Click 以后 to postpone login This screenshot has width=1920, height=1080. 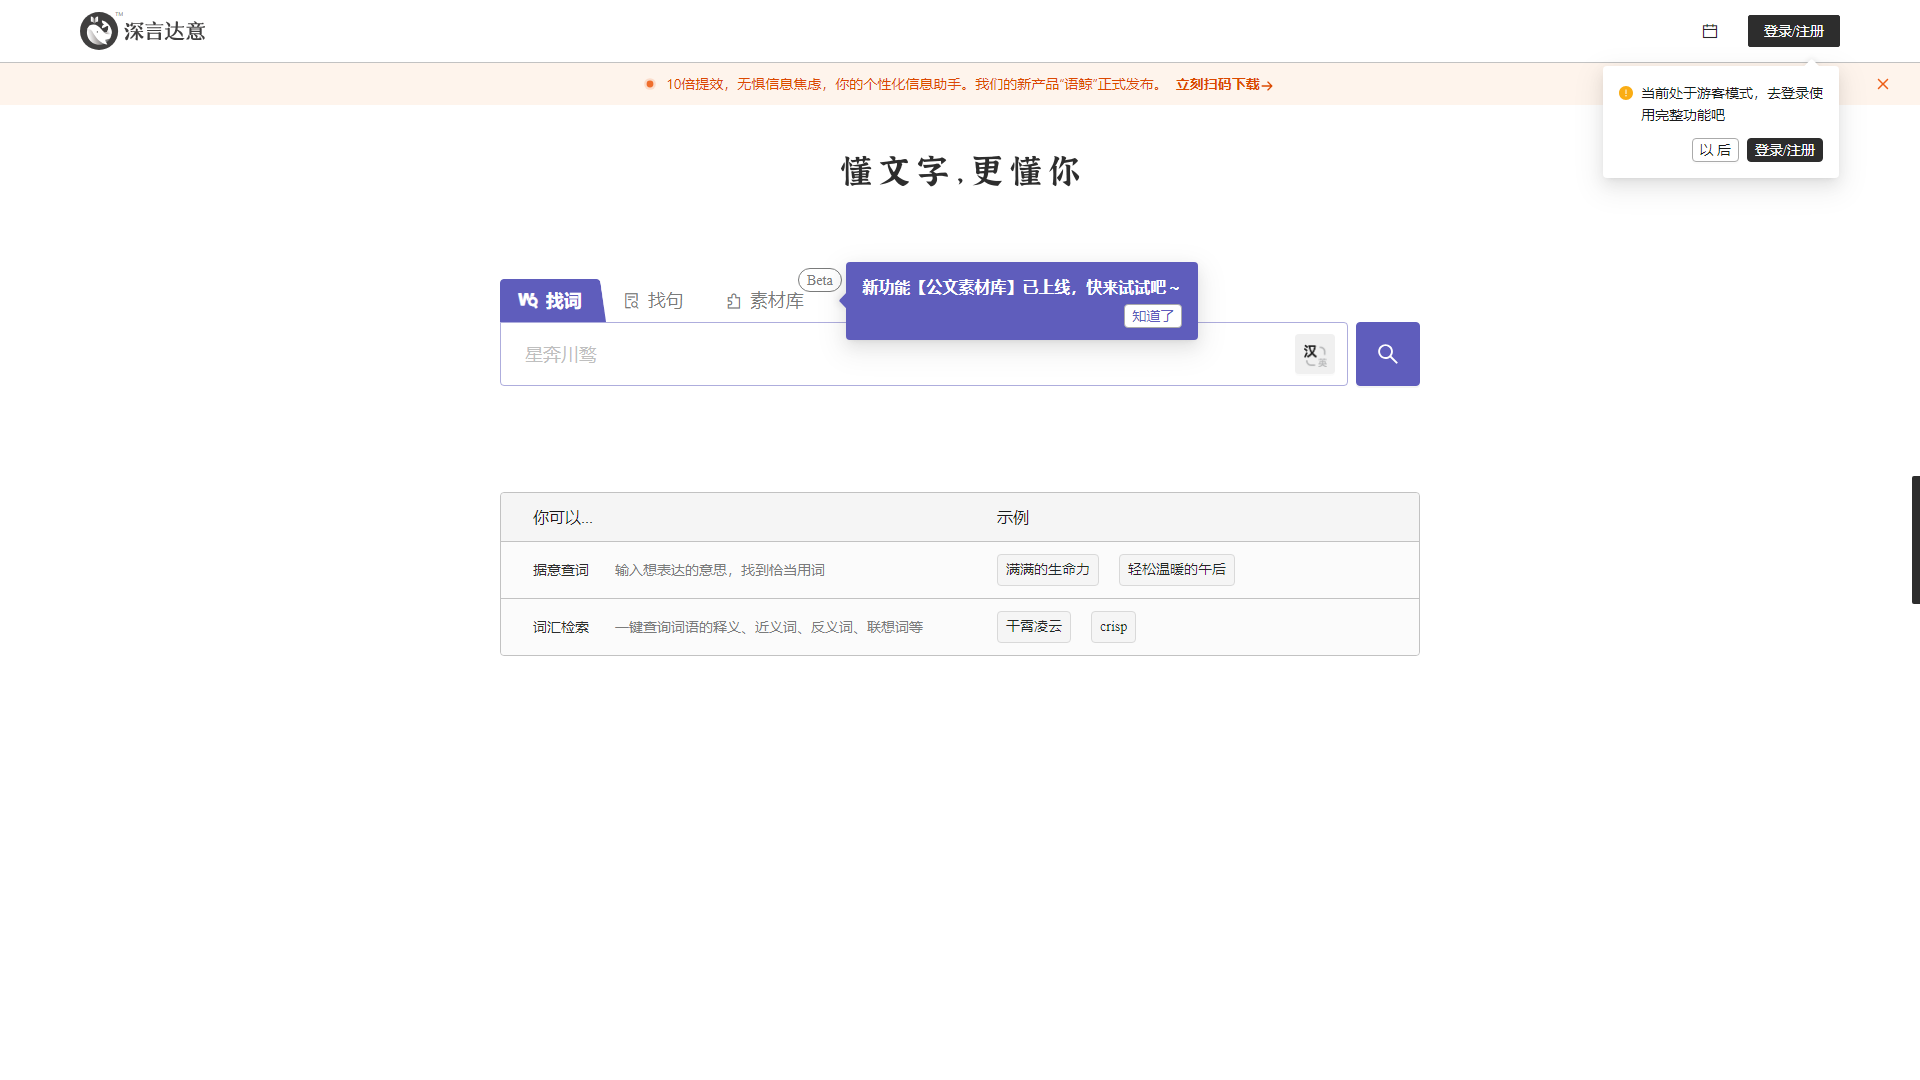(1715, 150)
